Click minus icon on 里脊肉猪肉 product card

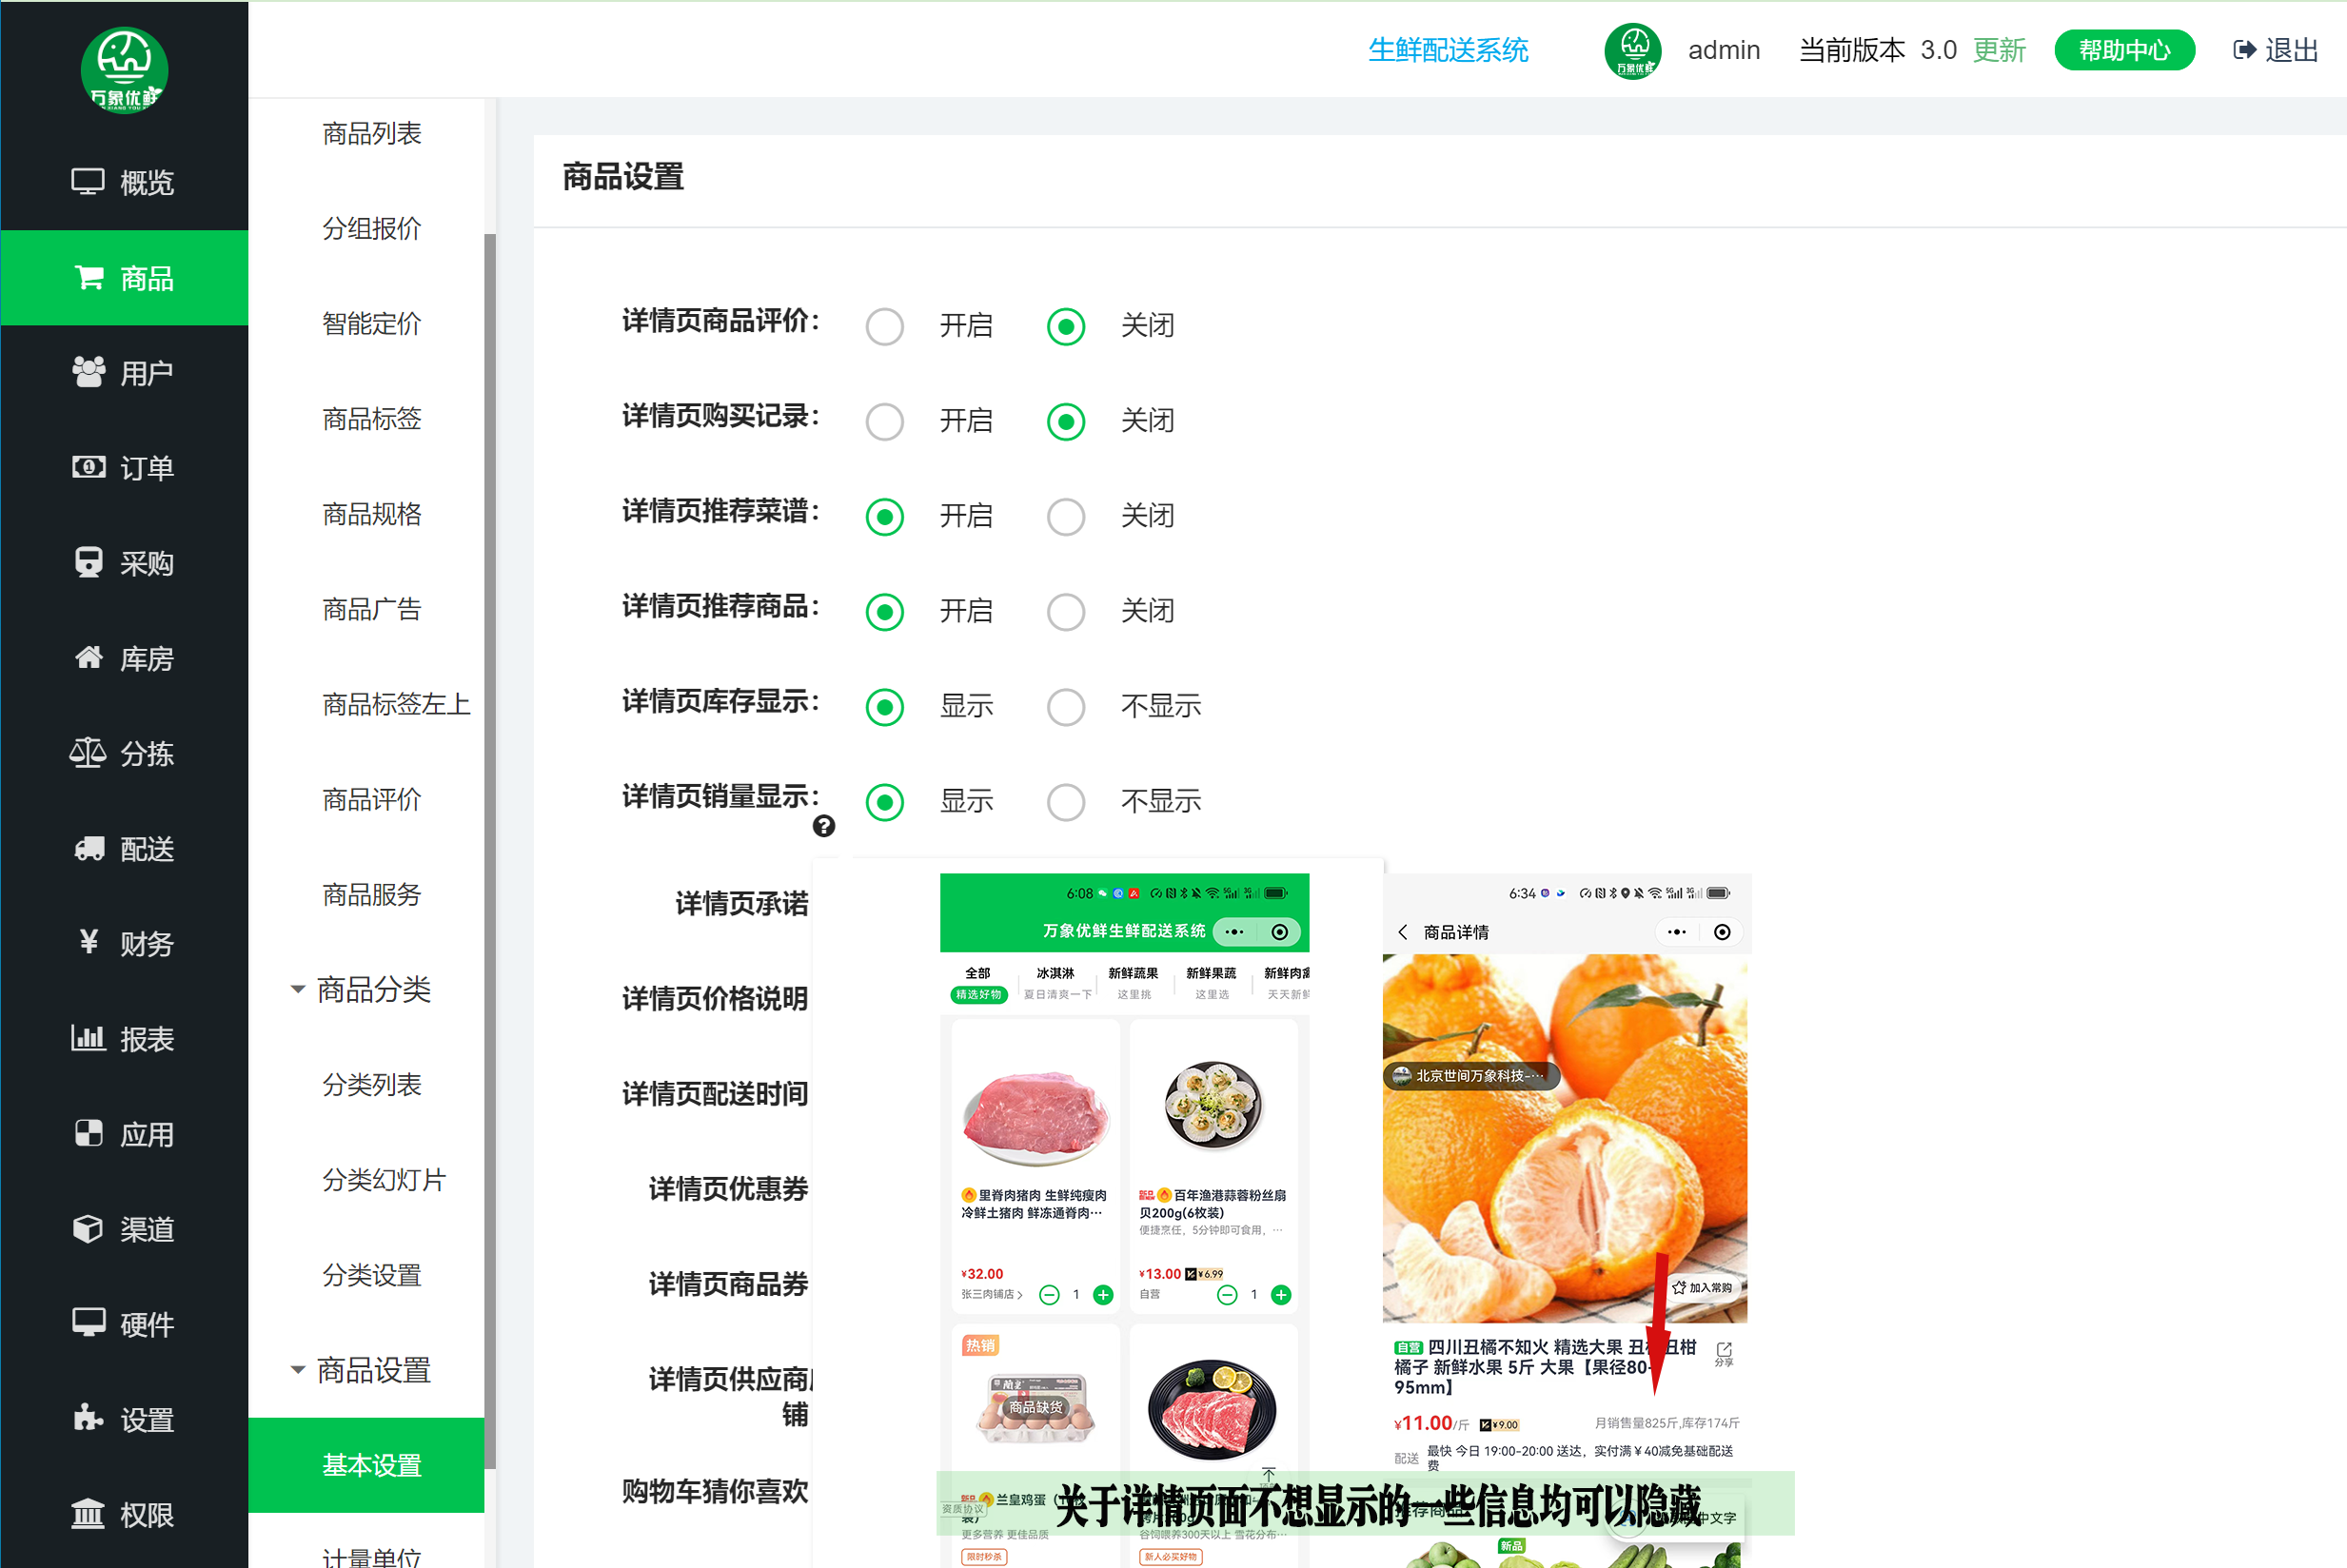1049,1295
